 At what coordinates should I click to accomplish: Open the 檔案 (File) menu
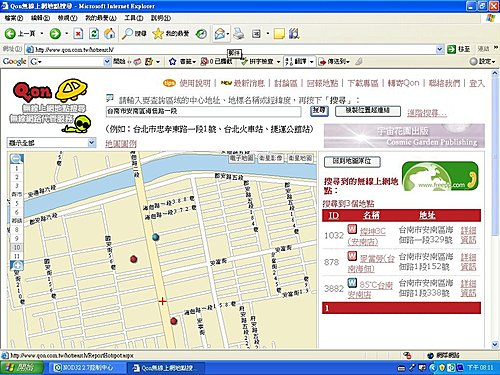[x=14, y=18]
